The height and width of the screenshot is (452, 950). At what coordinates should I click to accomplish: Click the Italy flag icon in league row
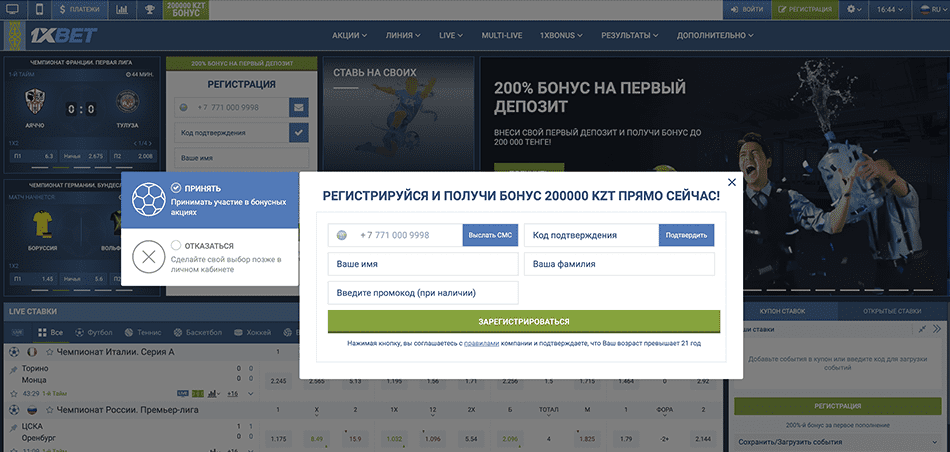(x=32, y=351)
